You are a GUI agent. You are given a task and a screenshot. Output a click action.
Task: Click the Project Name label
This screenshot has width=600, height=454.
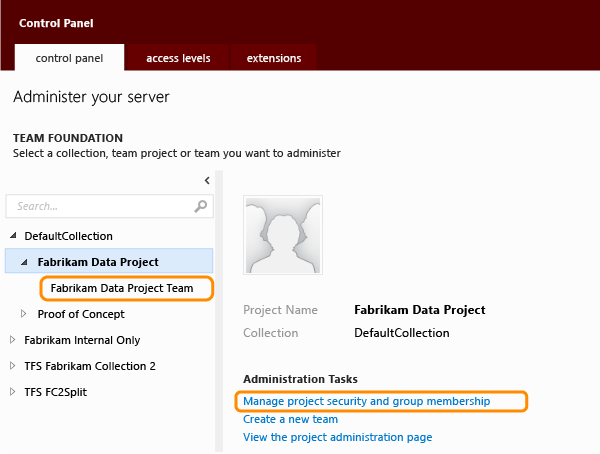[x=280, y=310]
